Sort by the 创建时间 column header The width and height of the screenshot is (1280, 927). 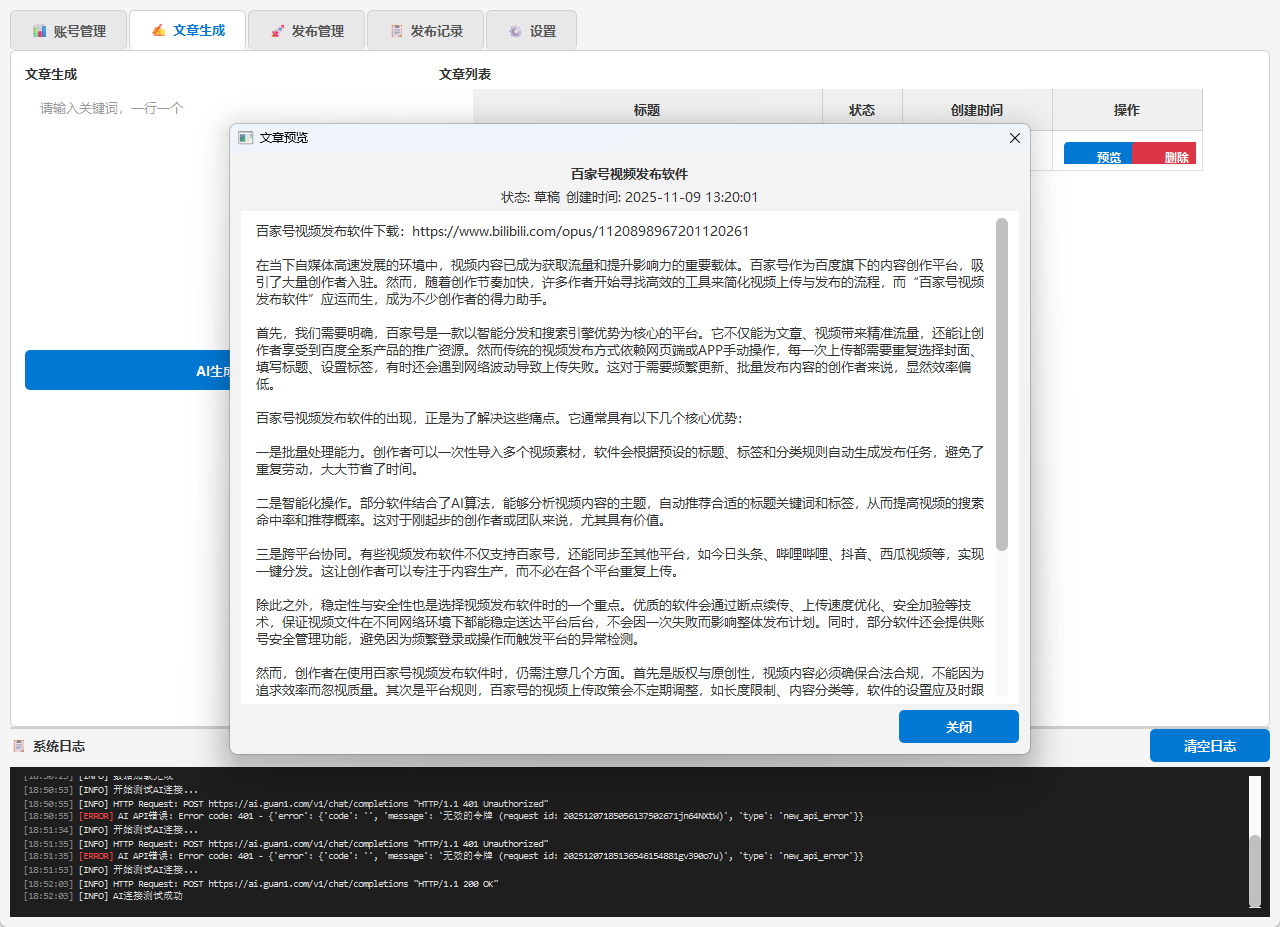pos(977,110)
